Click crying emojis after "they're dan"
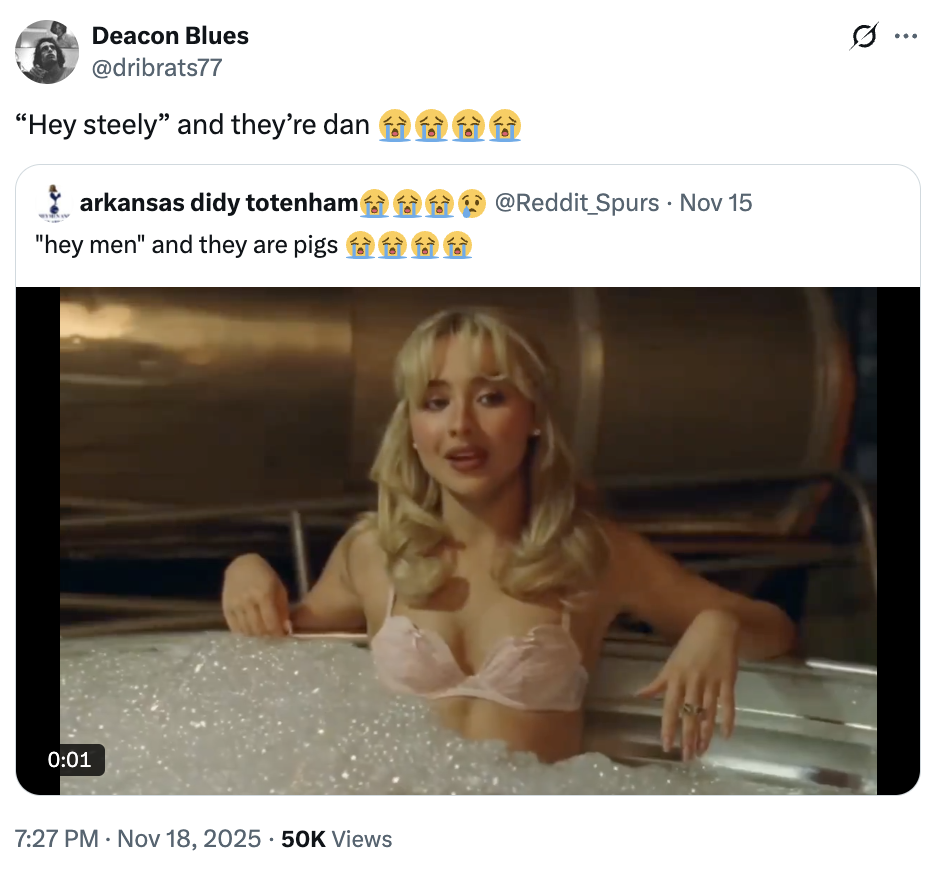 pyautogui.click(x=450, y=125)
